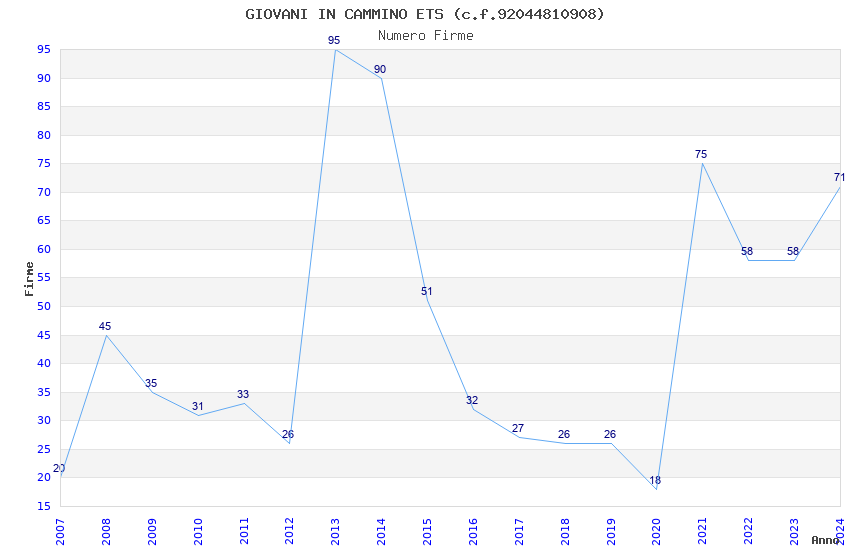Click y-axis tick label 70

click(44, 192)
